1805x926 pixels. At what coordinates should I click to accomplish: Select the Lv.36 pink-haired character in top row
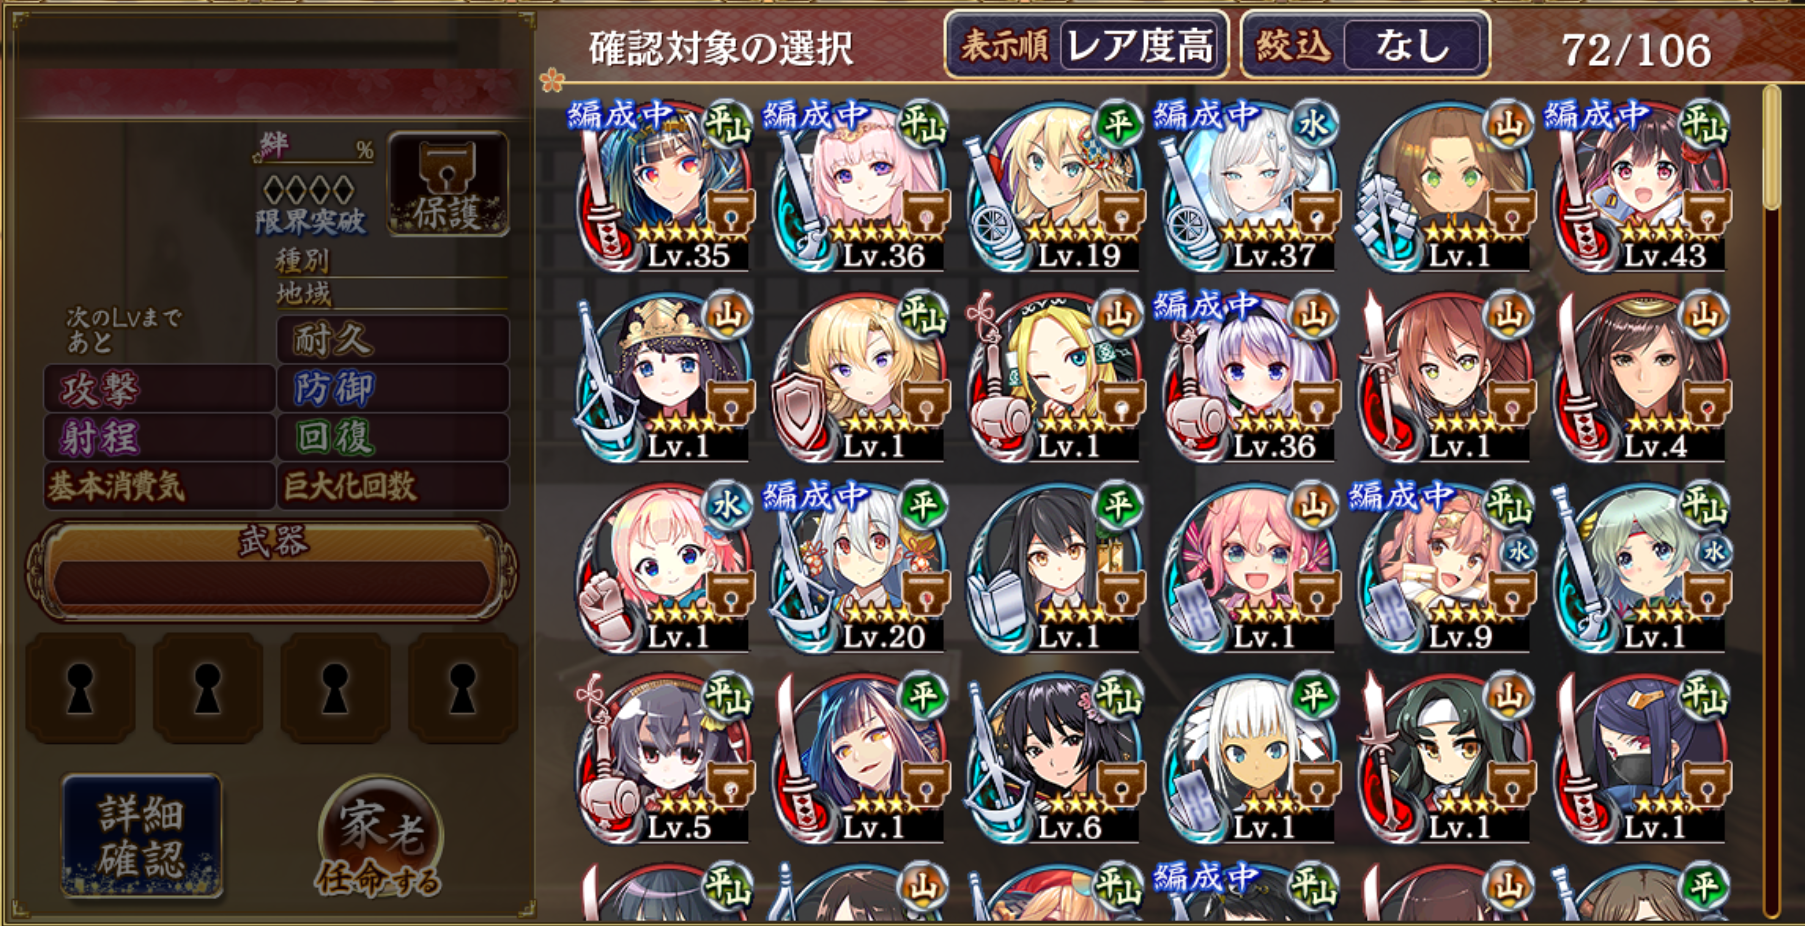click(x=858, y=185)
